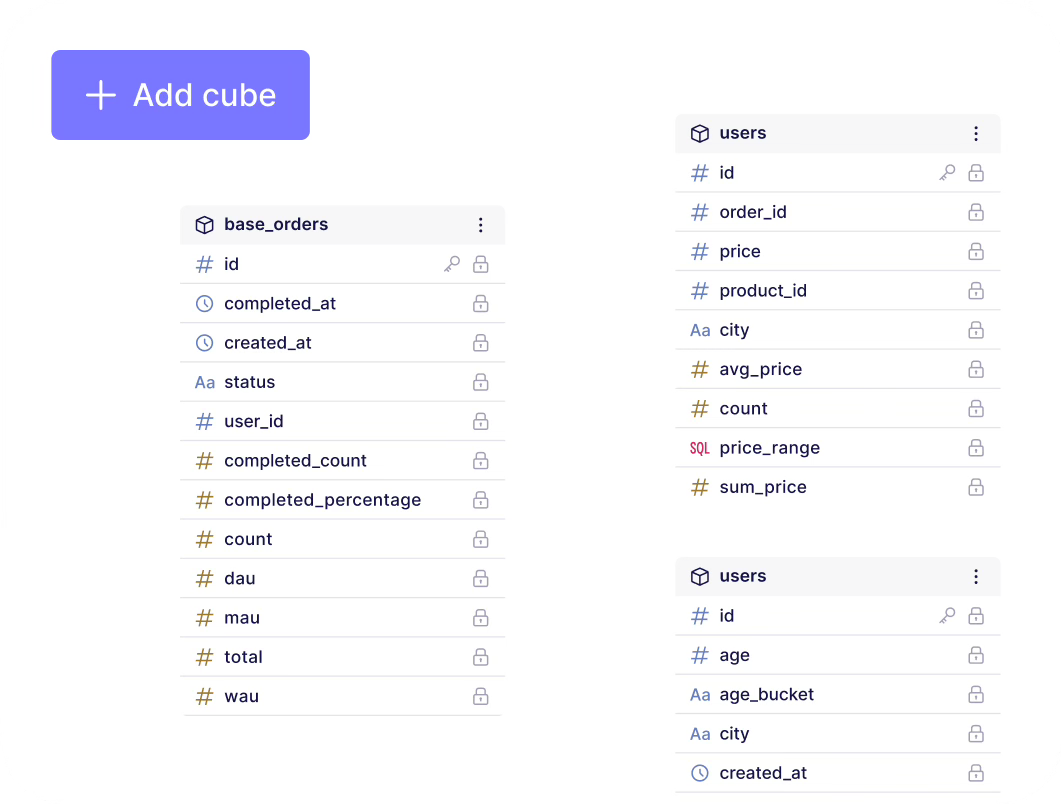
Task: Open the bottom users cube three-dot menu
Action: pos(976,577)
